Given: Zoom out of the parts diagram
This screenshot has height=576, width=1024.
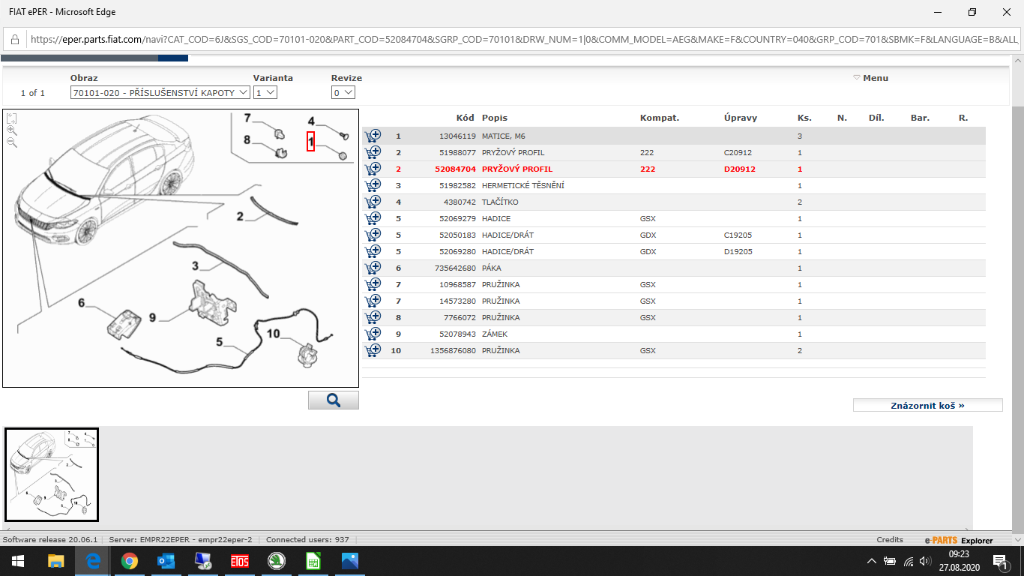Looking at the screenshot, I should click(x=12, y=143).
